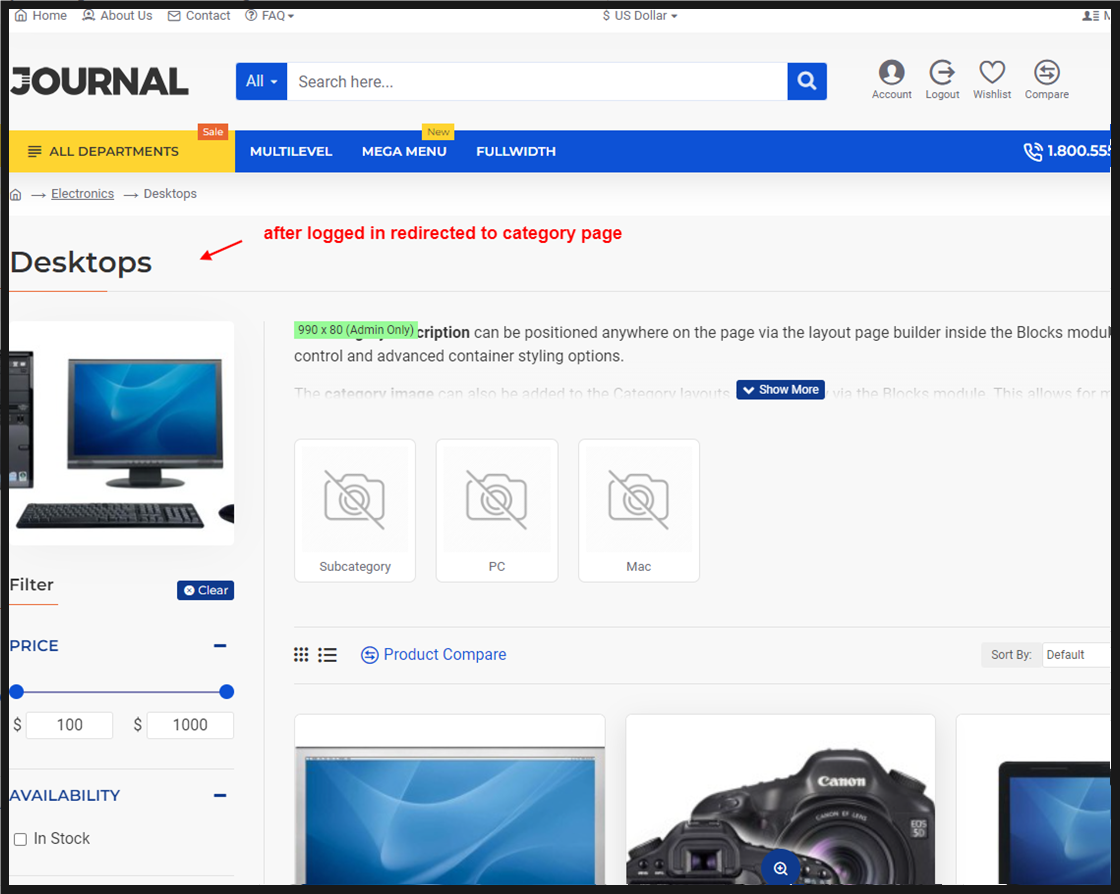This screenshot has width=1120, height=894.
Task: Enable the In Stock filter
Action: tap(19, 838)
